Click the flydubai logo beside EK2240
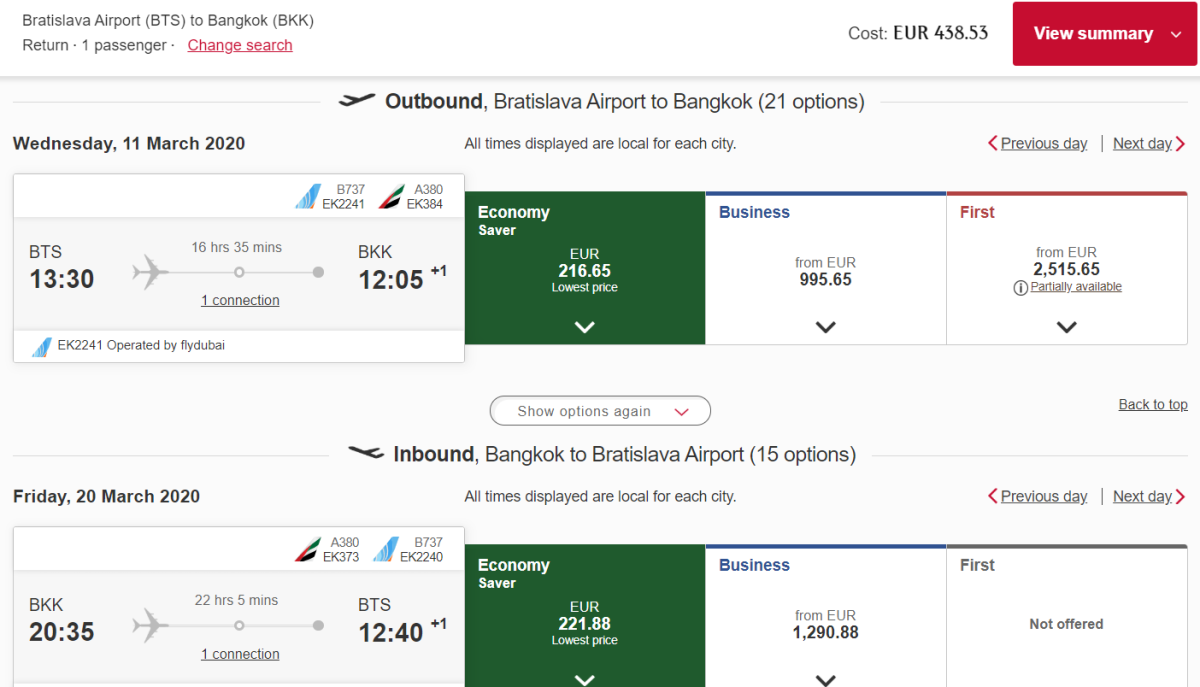1200x687 pixels. (385, 550)
